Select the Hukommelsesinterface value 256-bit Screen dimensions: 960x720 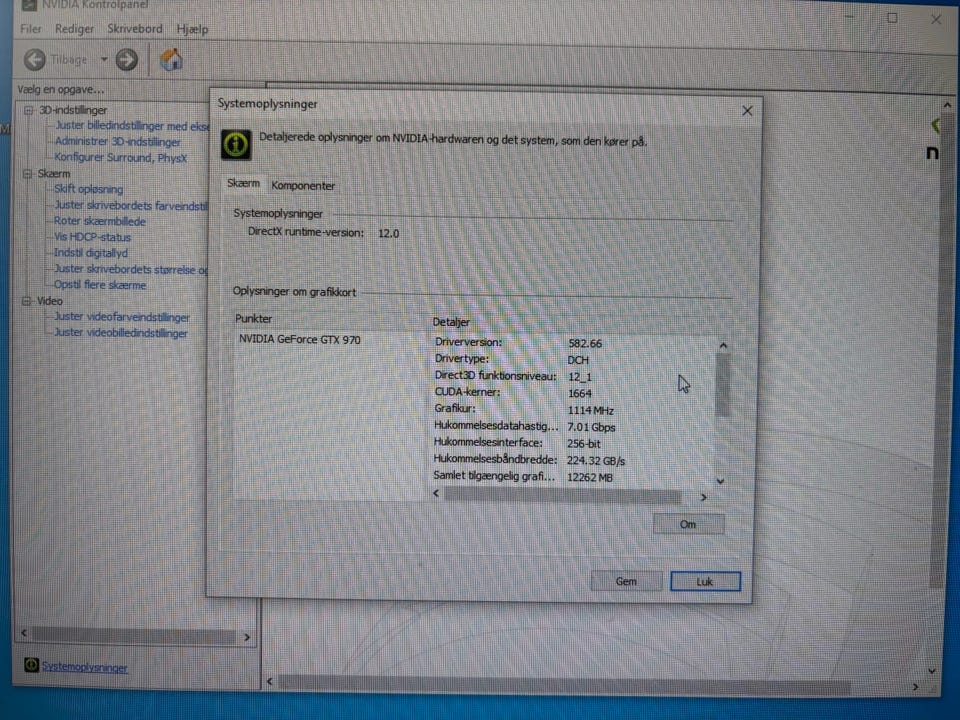tap(583, 444)
